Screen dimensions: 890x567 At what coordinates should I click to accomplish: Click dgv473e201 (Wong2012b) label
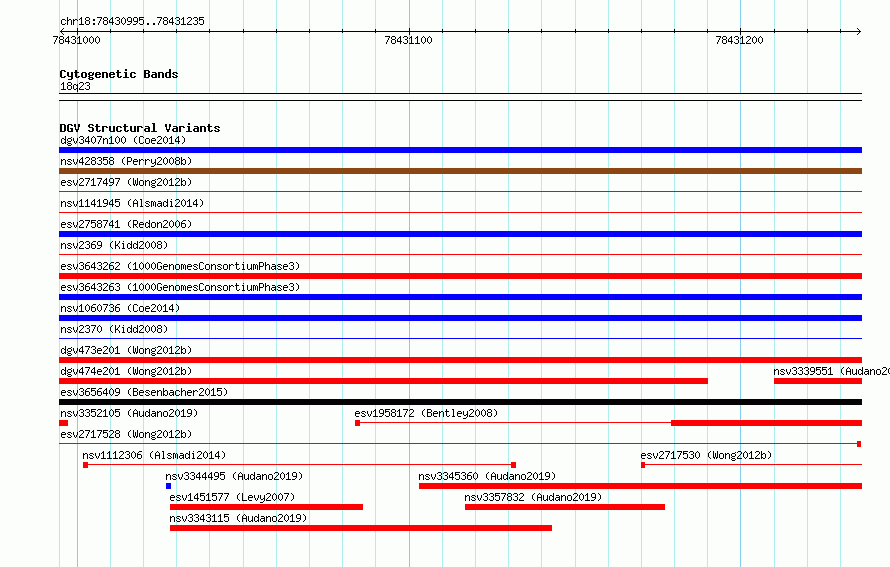click(x=126, y=350)
